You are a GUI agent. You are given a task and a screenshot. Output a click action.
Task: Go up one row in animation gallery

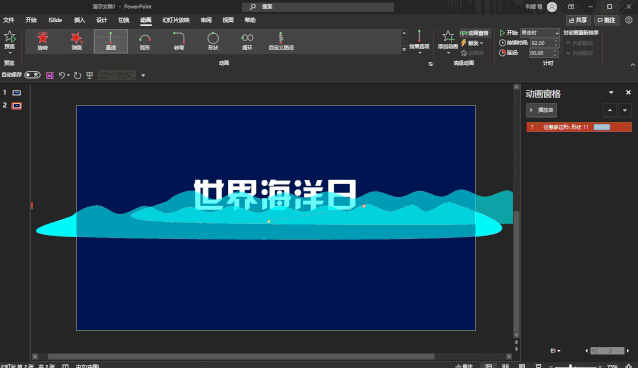[404, 33]
